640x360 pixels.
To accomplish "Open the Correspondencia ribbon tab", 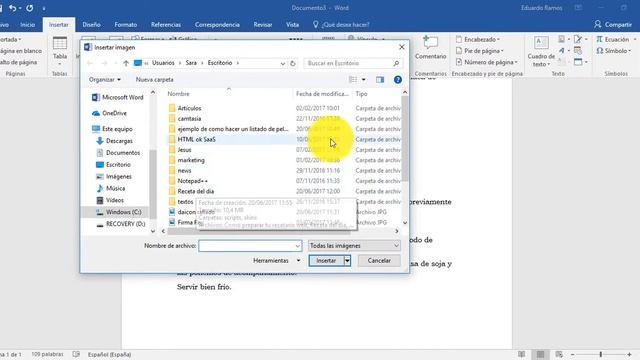I will (217, 24).
